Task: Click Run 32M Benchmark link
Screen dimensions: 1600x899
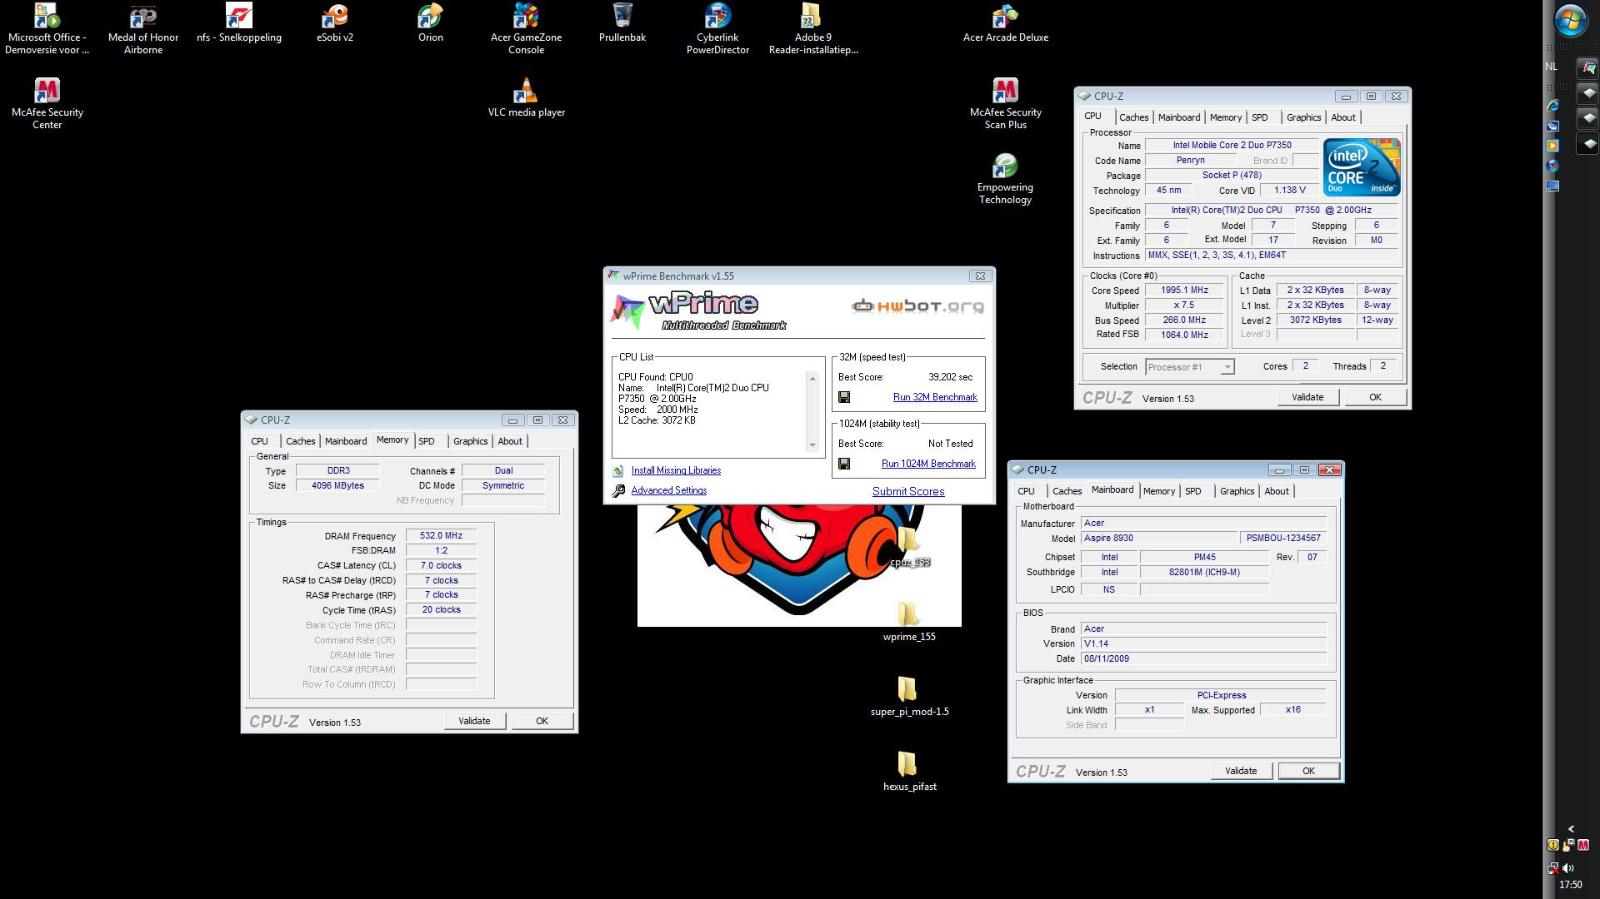Action: coord(935,397)
